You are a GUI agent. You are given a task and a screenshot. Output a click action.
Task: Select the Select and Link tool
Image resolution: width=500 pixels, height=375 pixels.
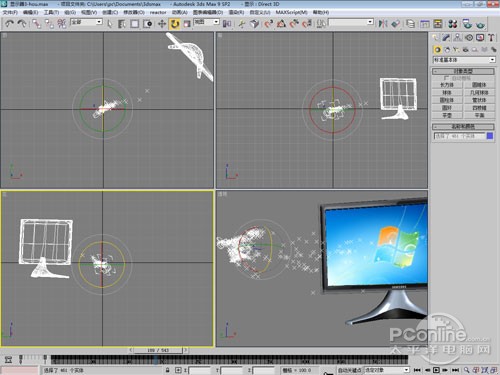tap(36, 24)
